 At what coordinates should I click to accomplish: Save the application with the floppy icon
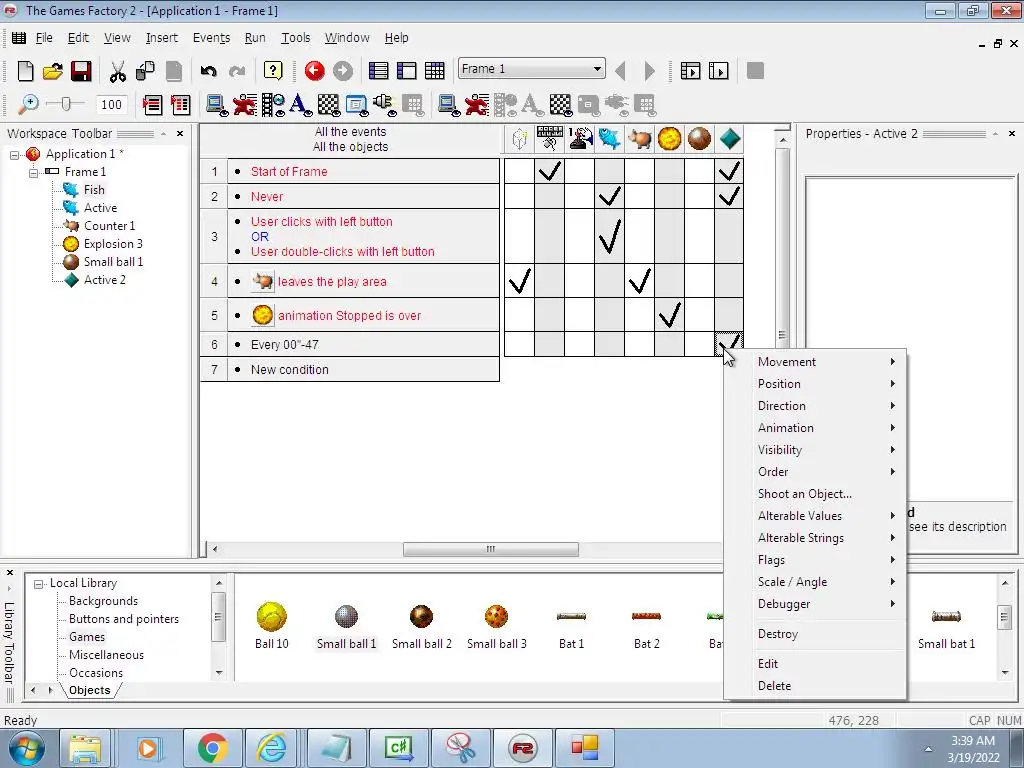pyautogui.click(x=81, y=71)
